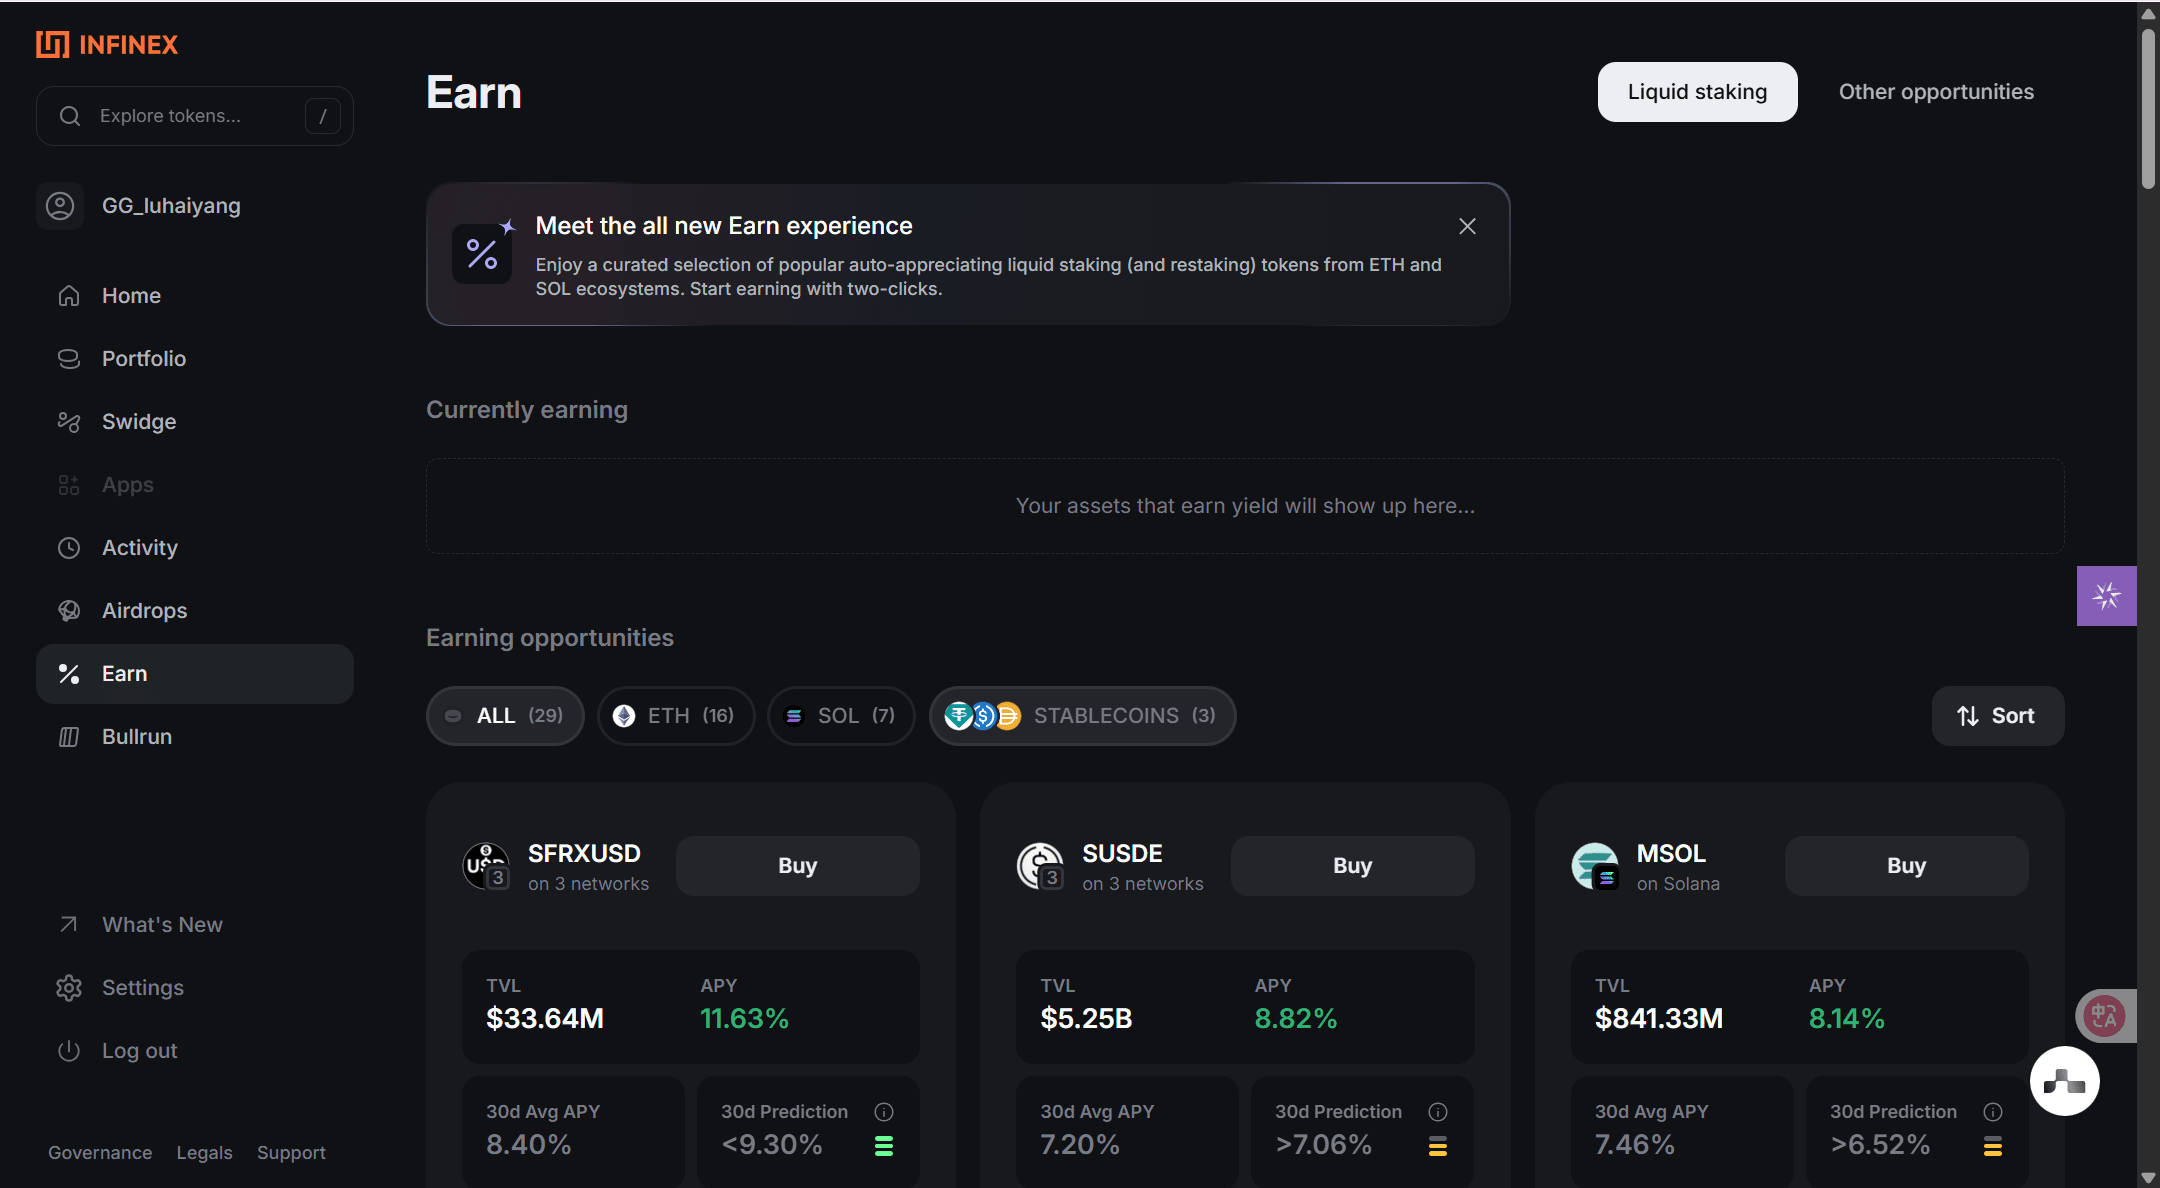Open the Bullrun page

[195, 737]
